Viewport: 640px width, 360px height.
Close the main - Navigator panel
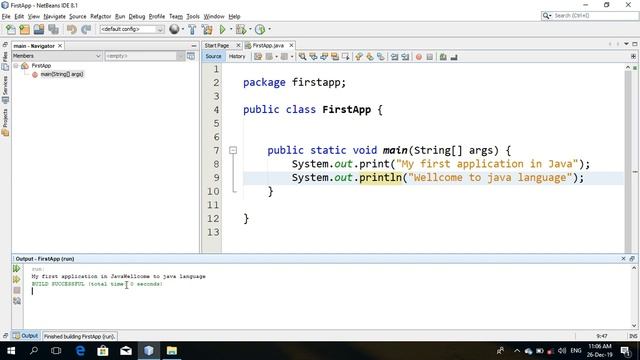pyautogui.click(x=60, y=46)
